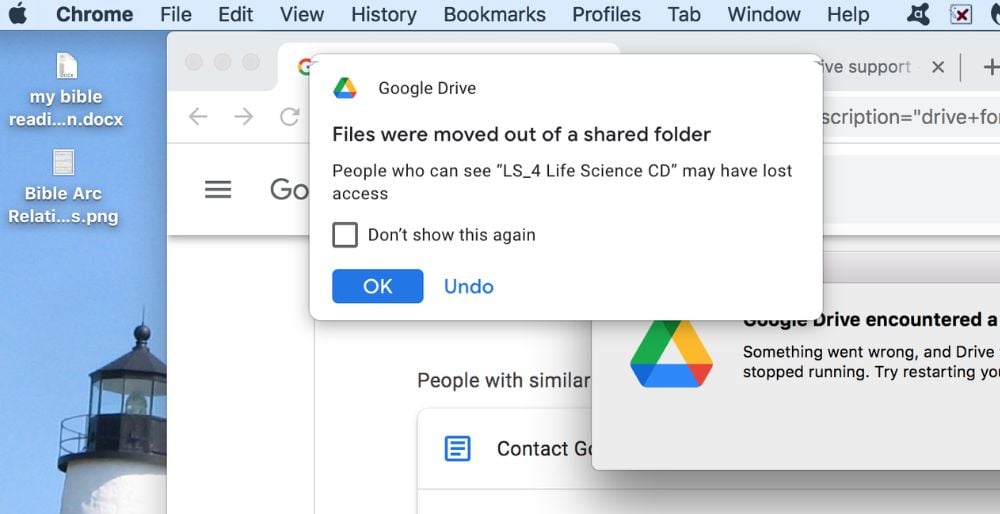
Task: Close the Drive support tab
Action: click(x=937, y=67)
